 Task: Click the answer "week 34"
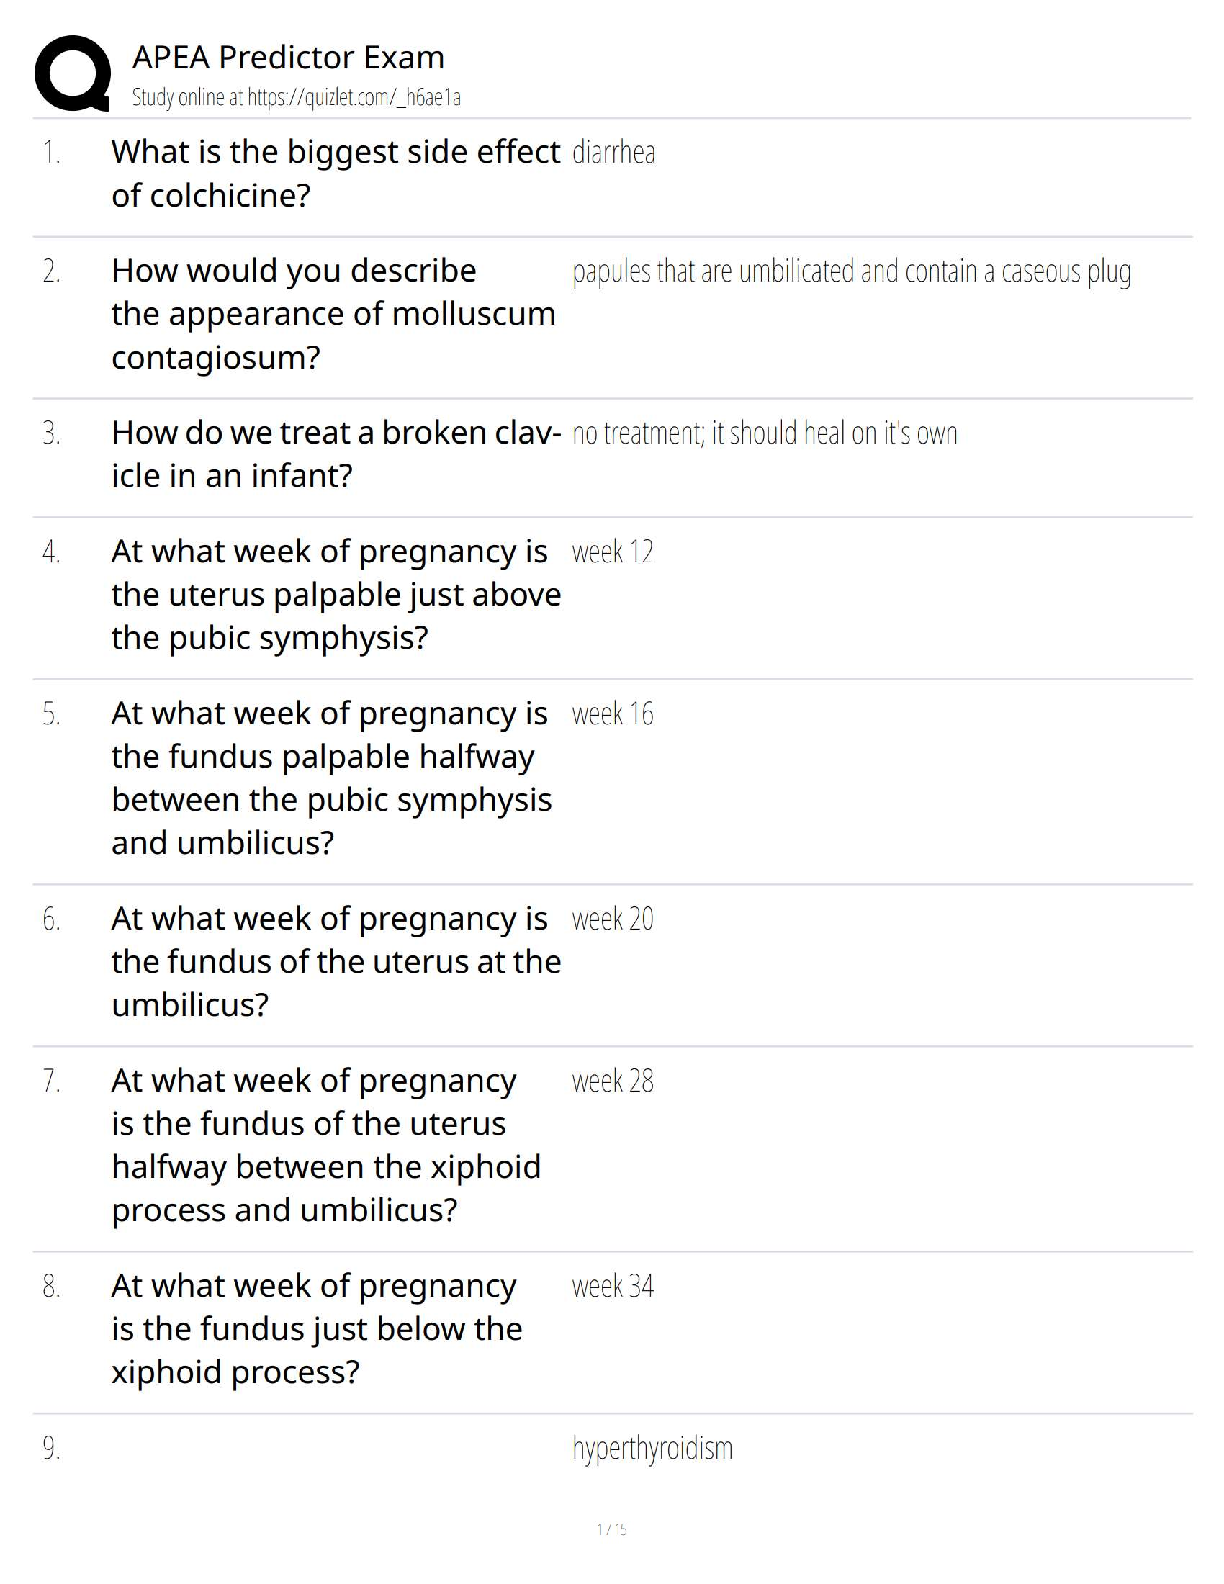[x=612, y=1286]
